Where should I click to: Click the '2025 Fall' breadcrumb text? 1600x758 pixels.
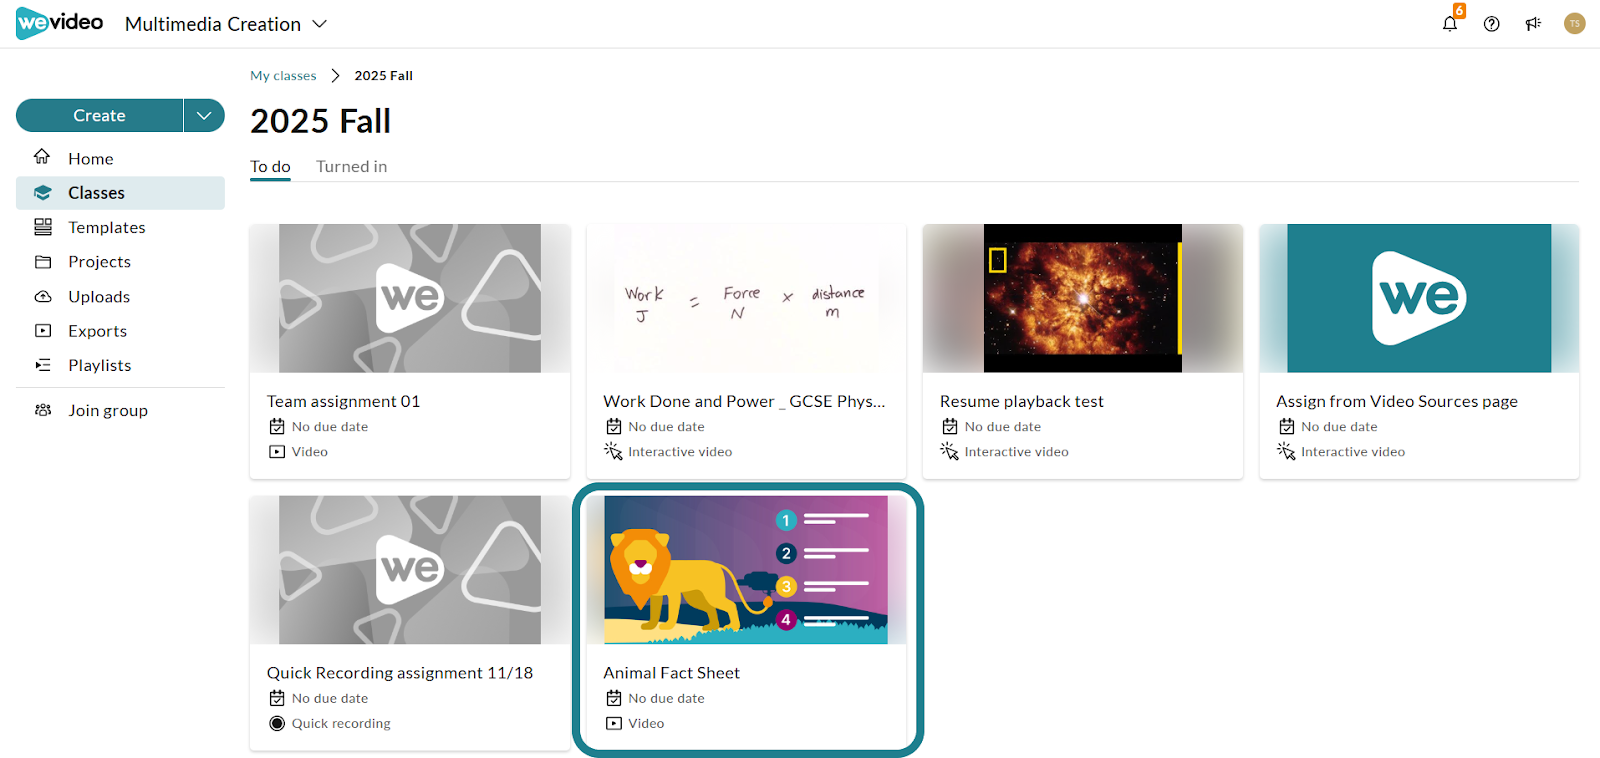[384, 76]
